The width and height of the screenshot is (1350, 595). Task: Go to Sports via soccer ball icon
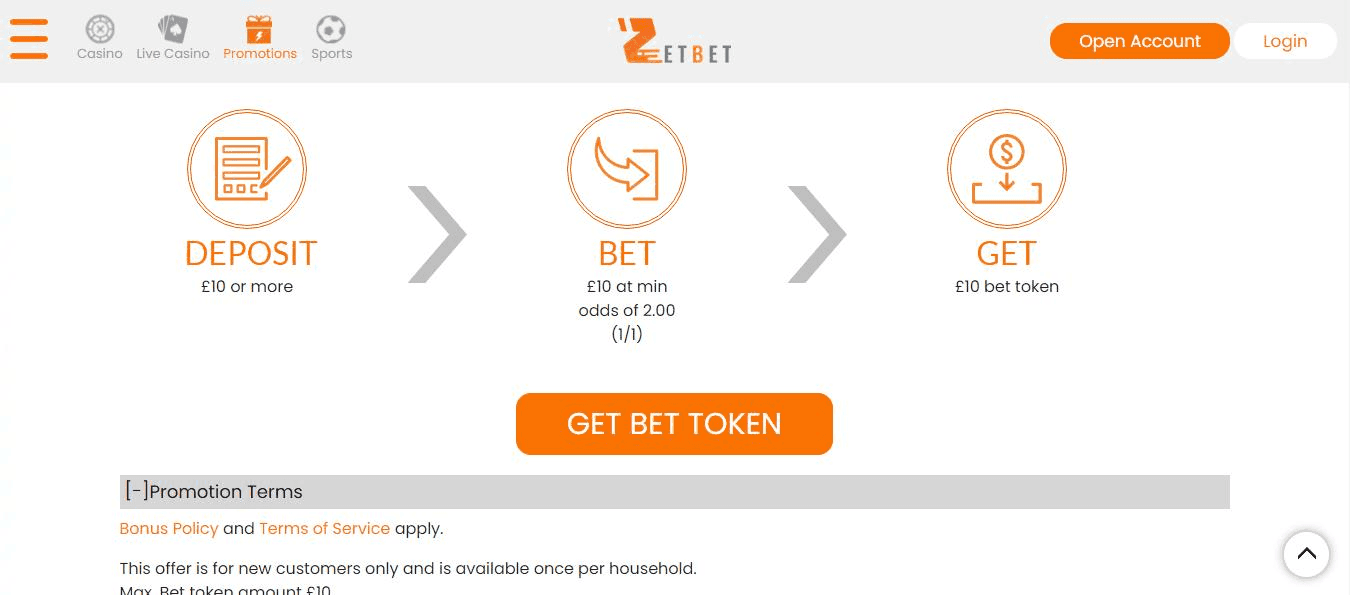point(331,29)
